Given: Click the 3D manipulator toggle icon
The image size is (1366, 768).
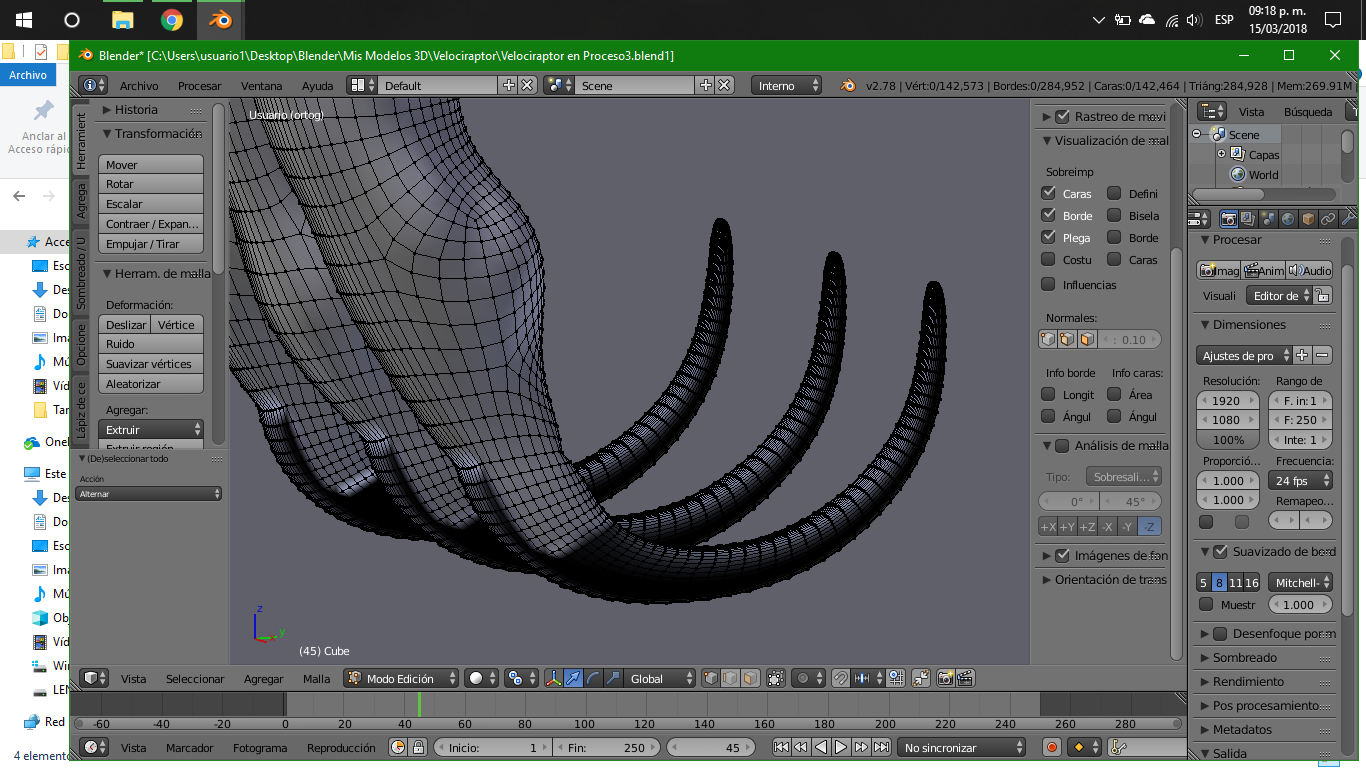Looking at the screenshot, I should coord(554,678).
